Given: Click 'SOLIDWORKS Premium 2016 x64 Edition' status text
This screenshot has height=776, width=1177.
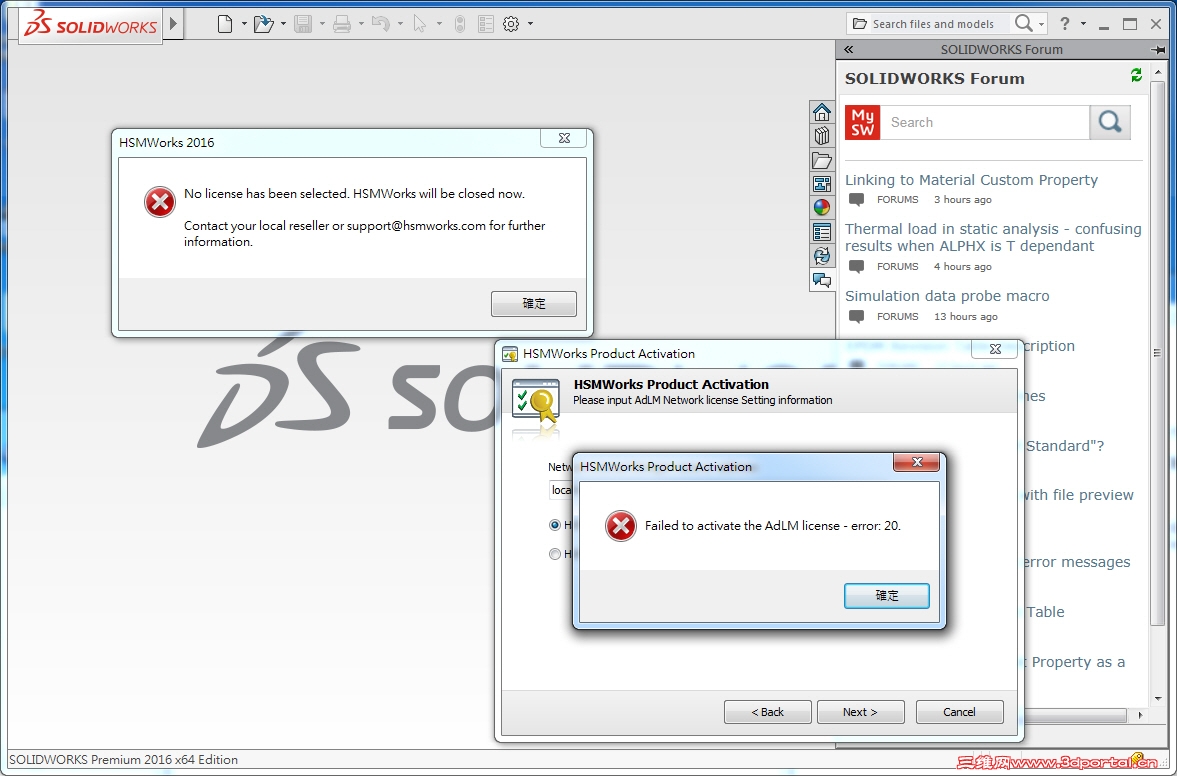Looking at the screenshot, I should point(123,759).
